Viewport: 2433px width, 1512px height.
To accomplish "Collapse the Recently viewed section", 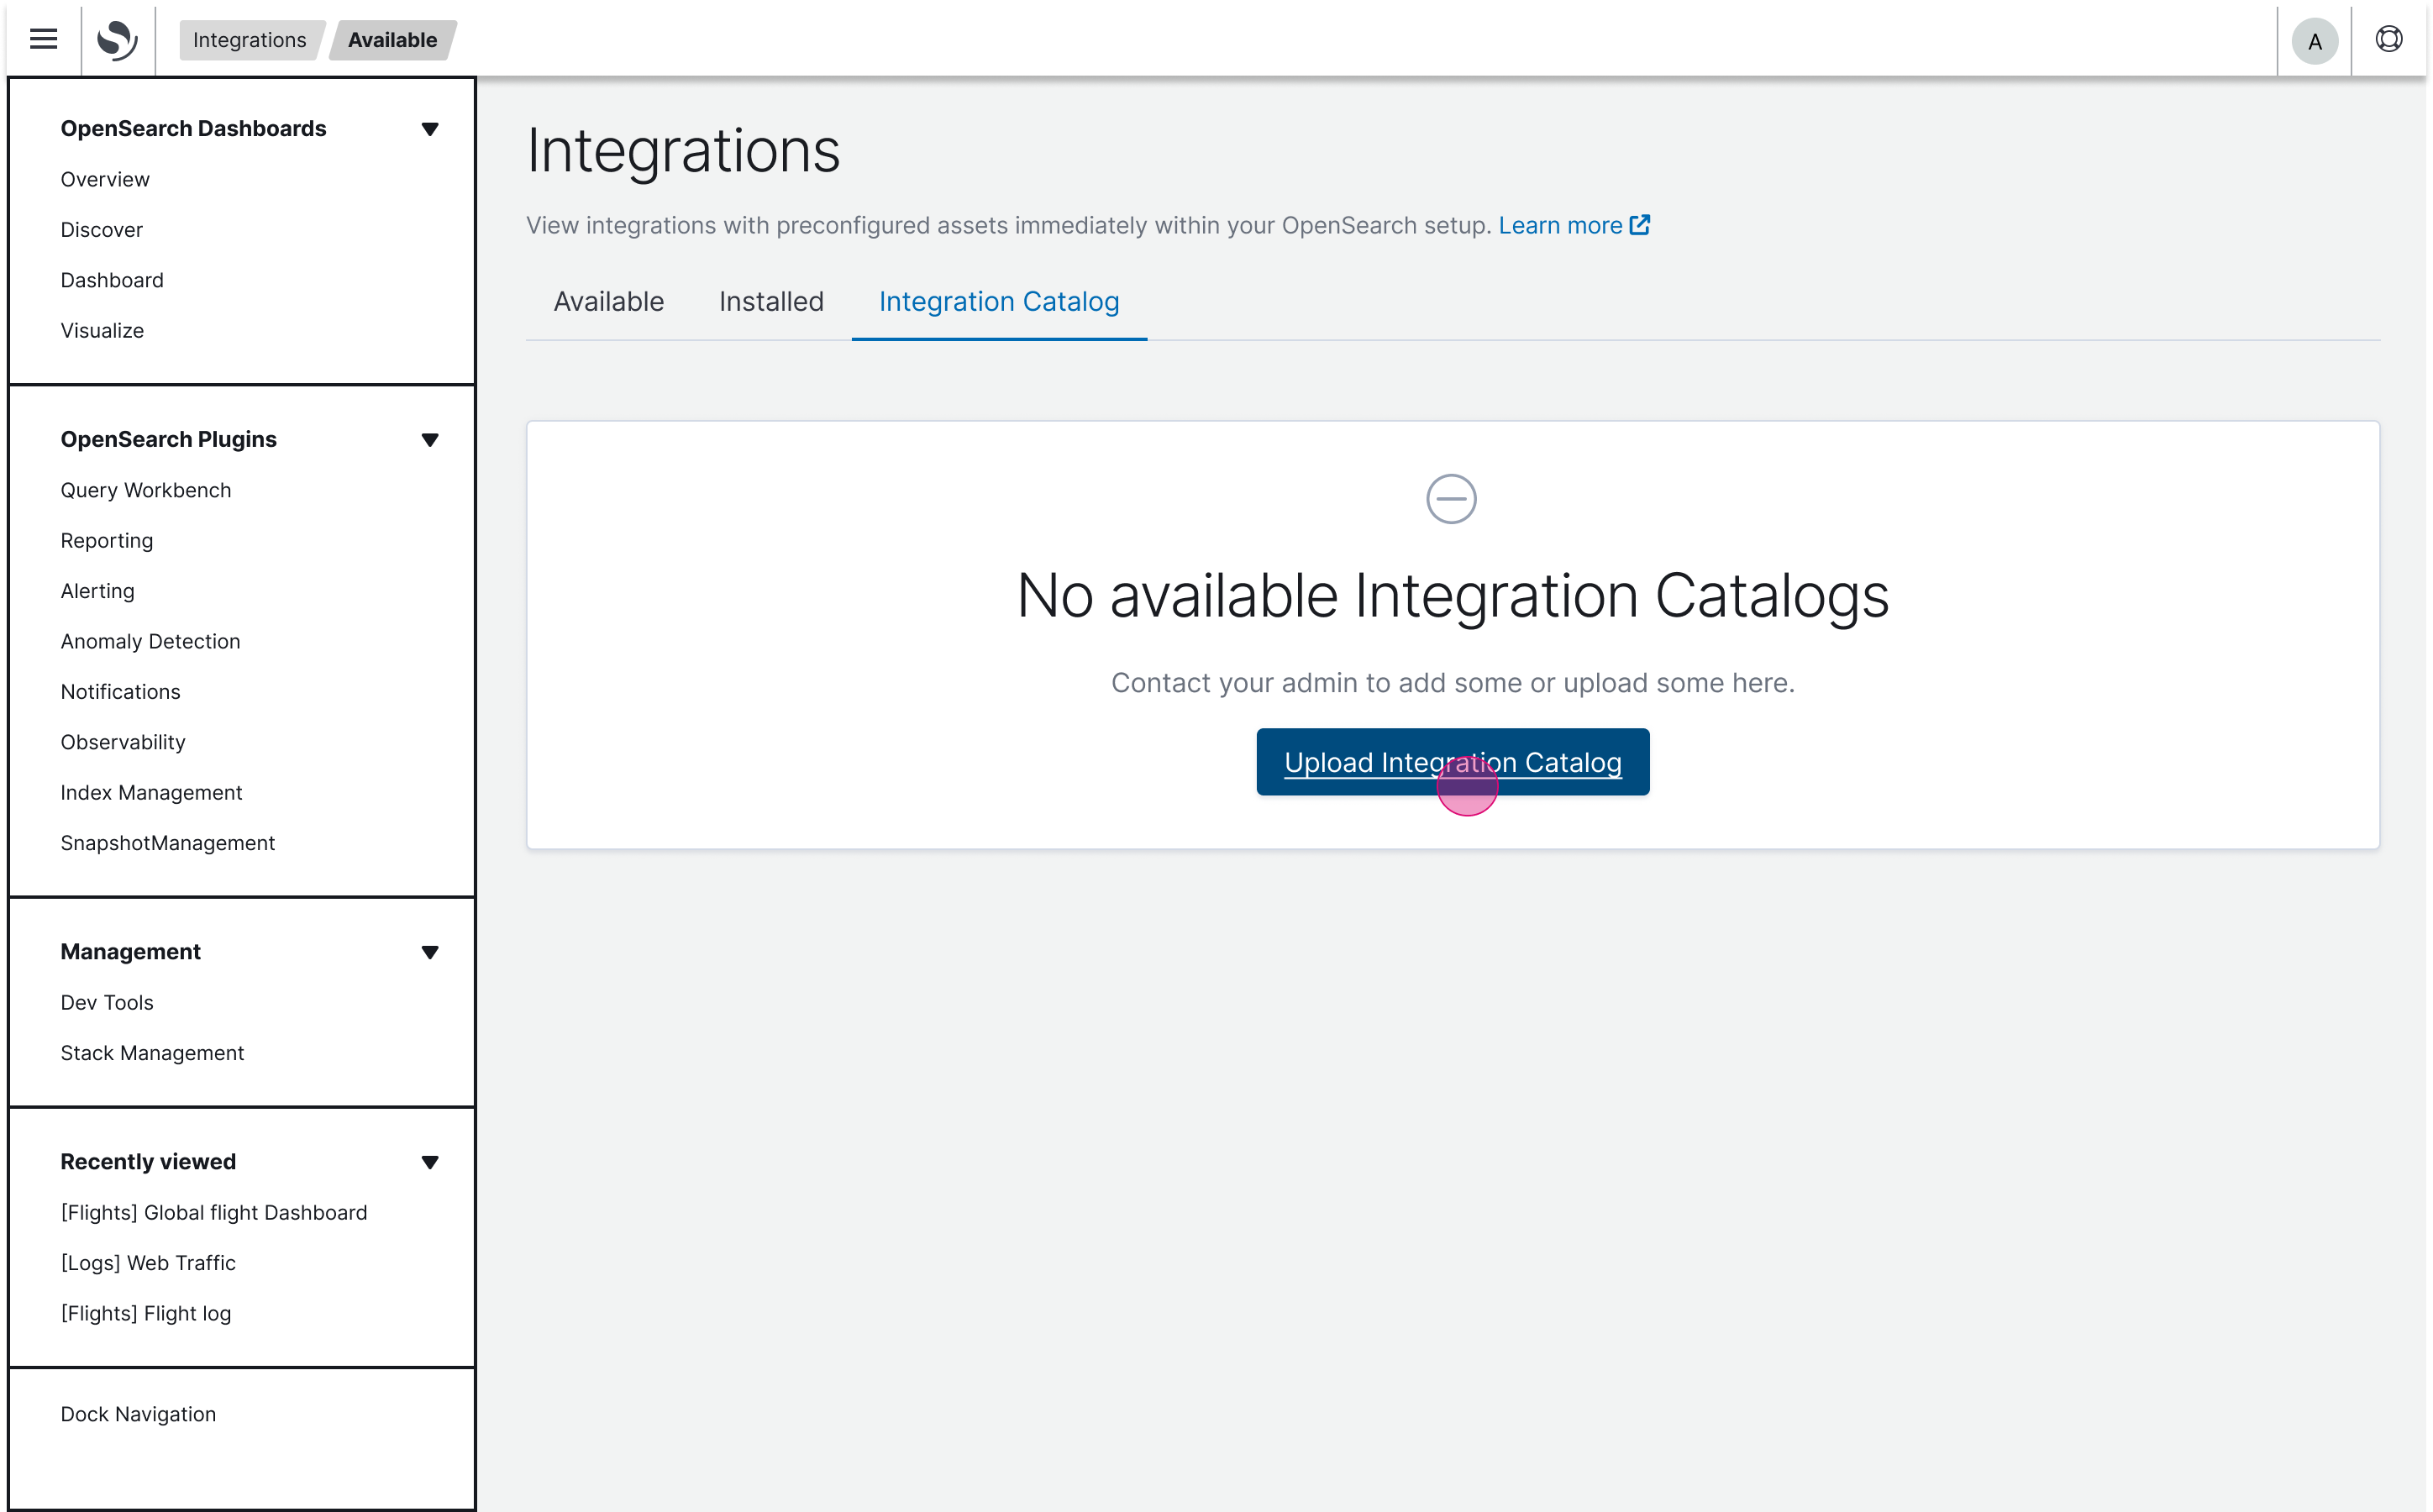I will 430,1162.
